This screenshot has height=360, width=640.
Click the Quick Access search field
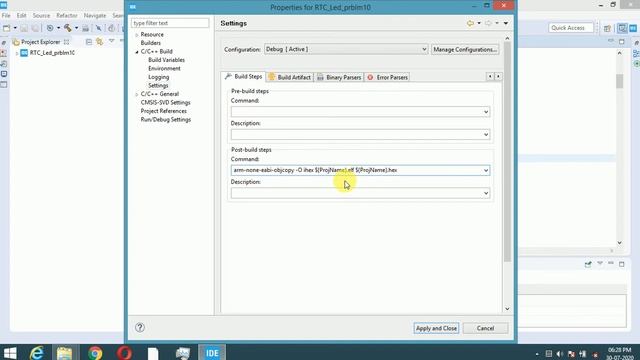[571, 28]
